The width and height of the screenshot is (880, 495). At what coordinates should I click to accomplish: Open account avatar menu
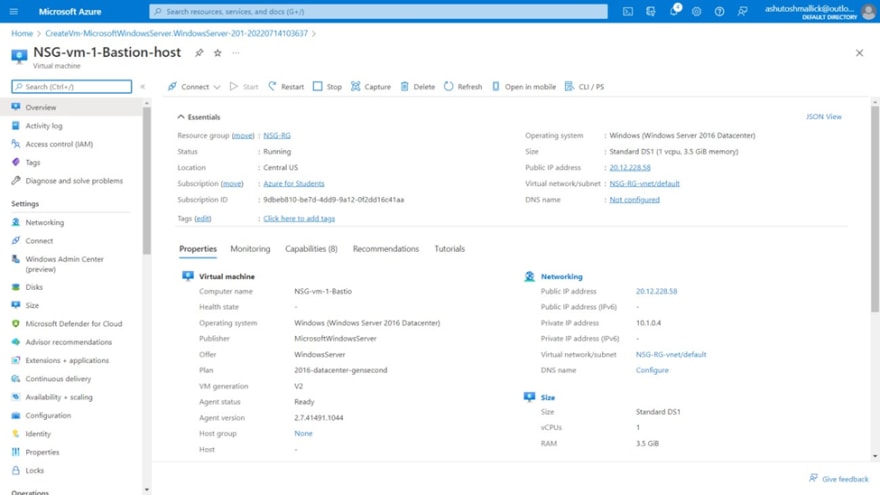point(869,11)
